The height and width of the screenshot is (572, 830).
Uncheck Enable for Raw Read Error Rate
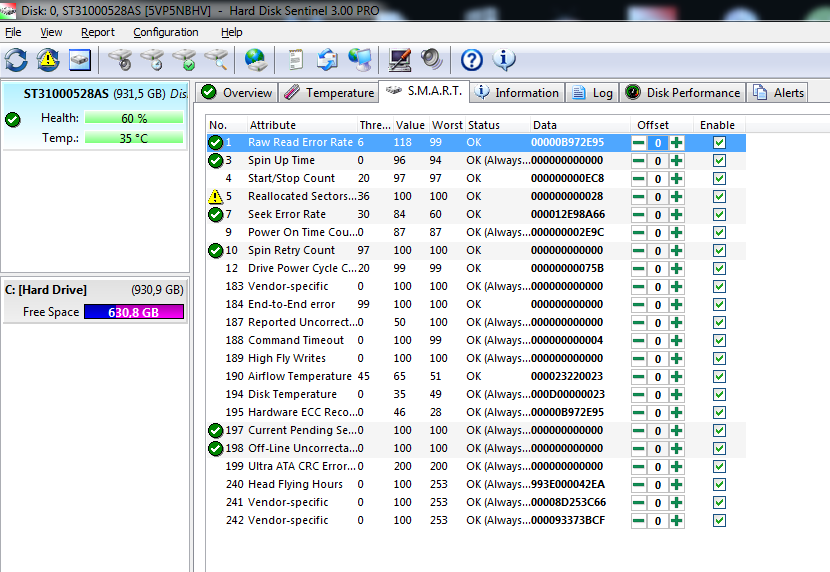point(719,142)
